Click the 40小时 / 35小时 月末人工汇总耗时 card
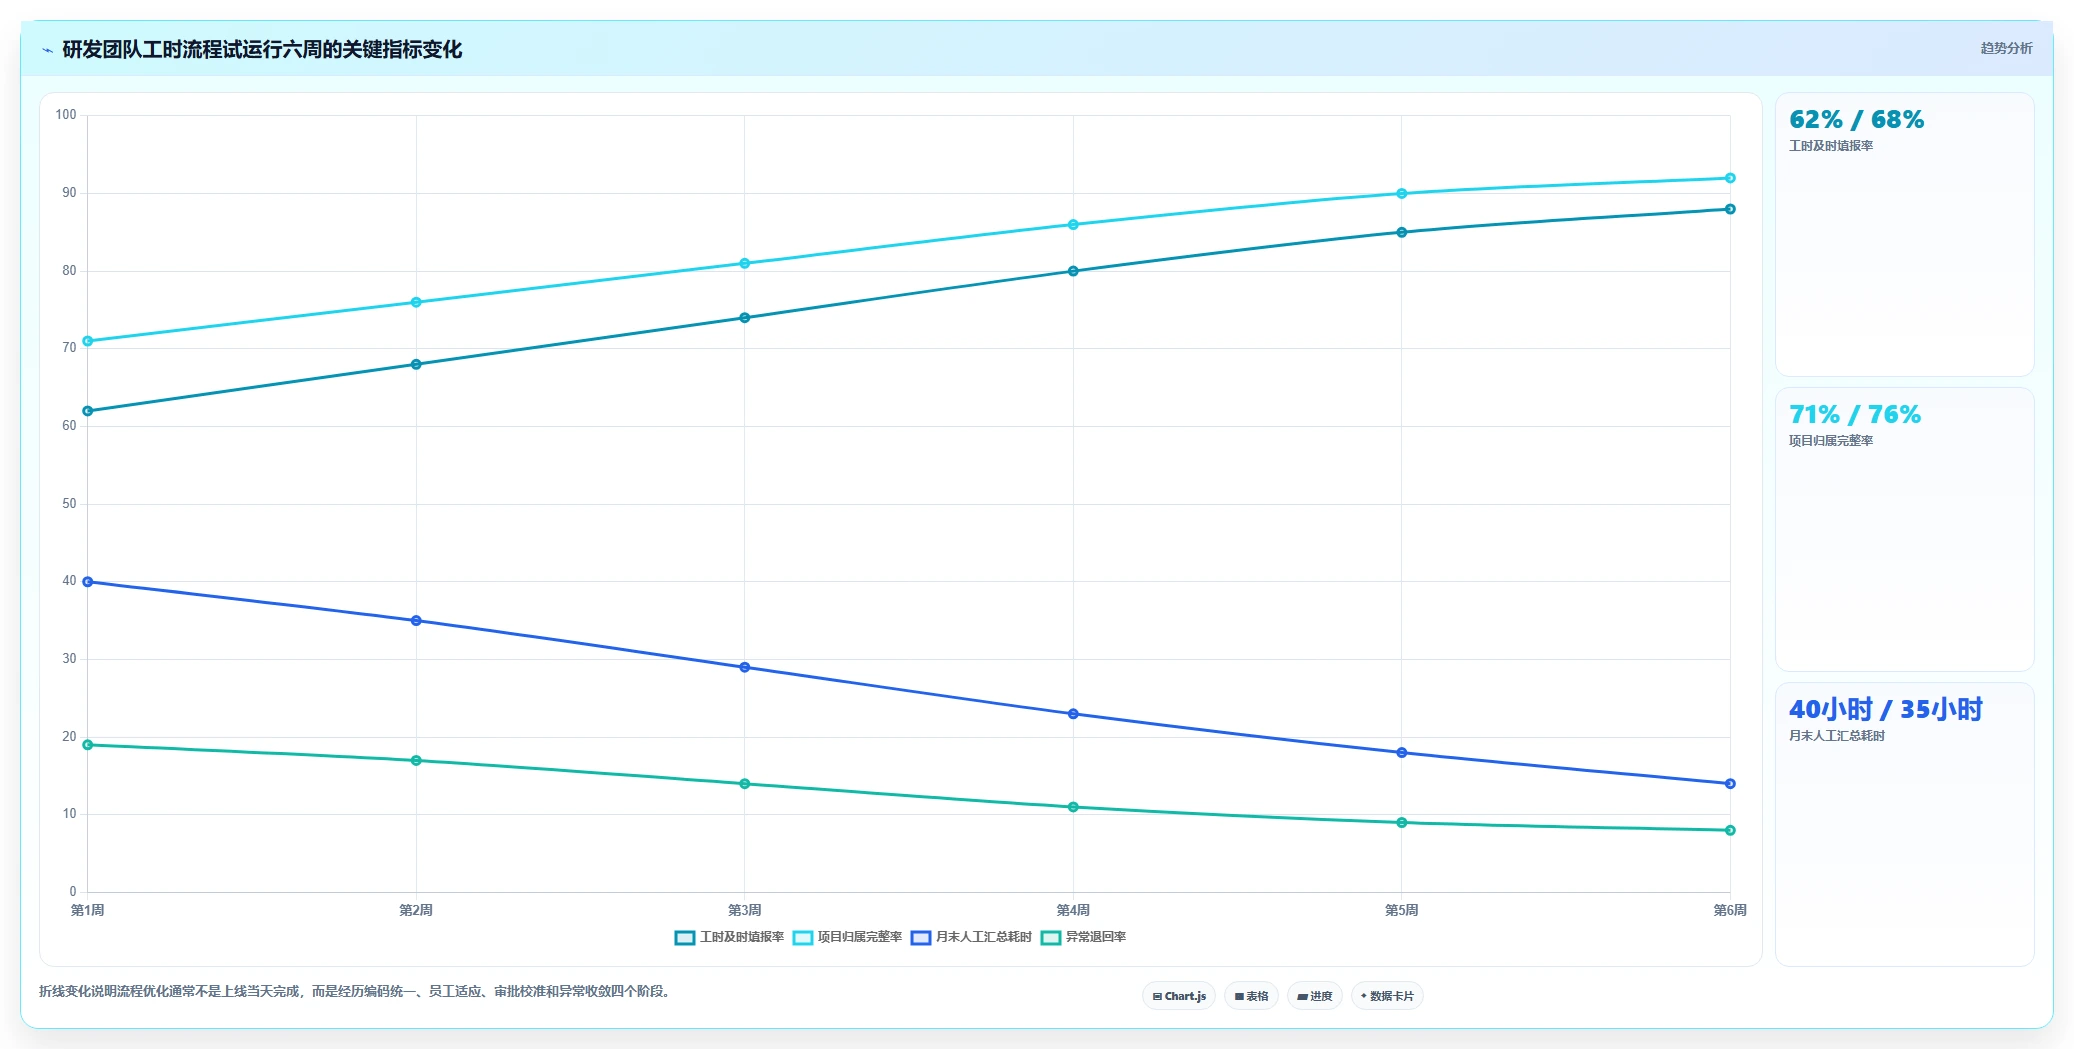This screenshot has width=2074, height=1049. click(x=1904, y=825)
